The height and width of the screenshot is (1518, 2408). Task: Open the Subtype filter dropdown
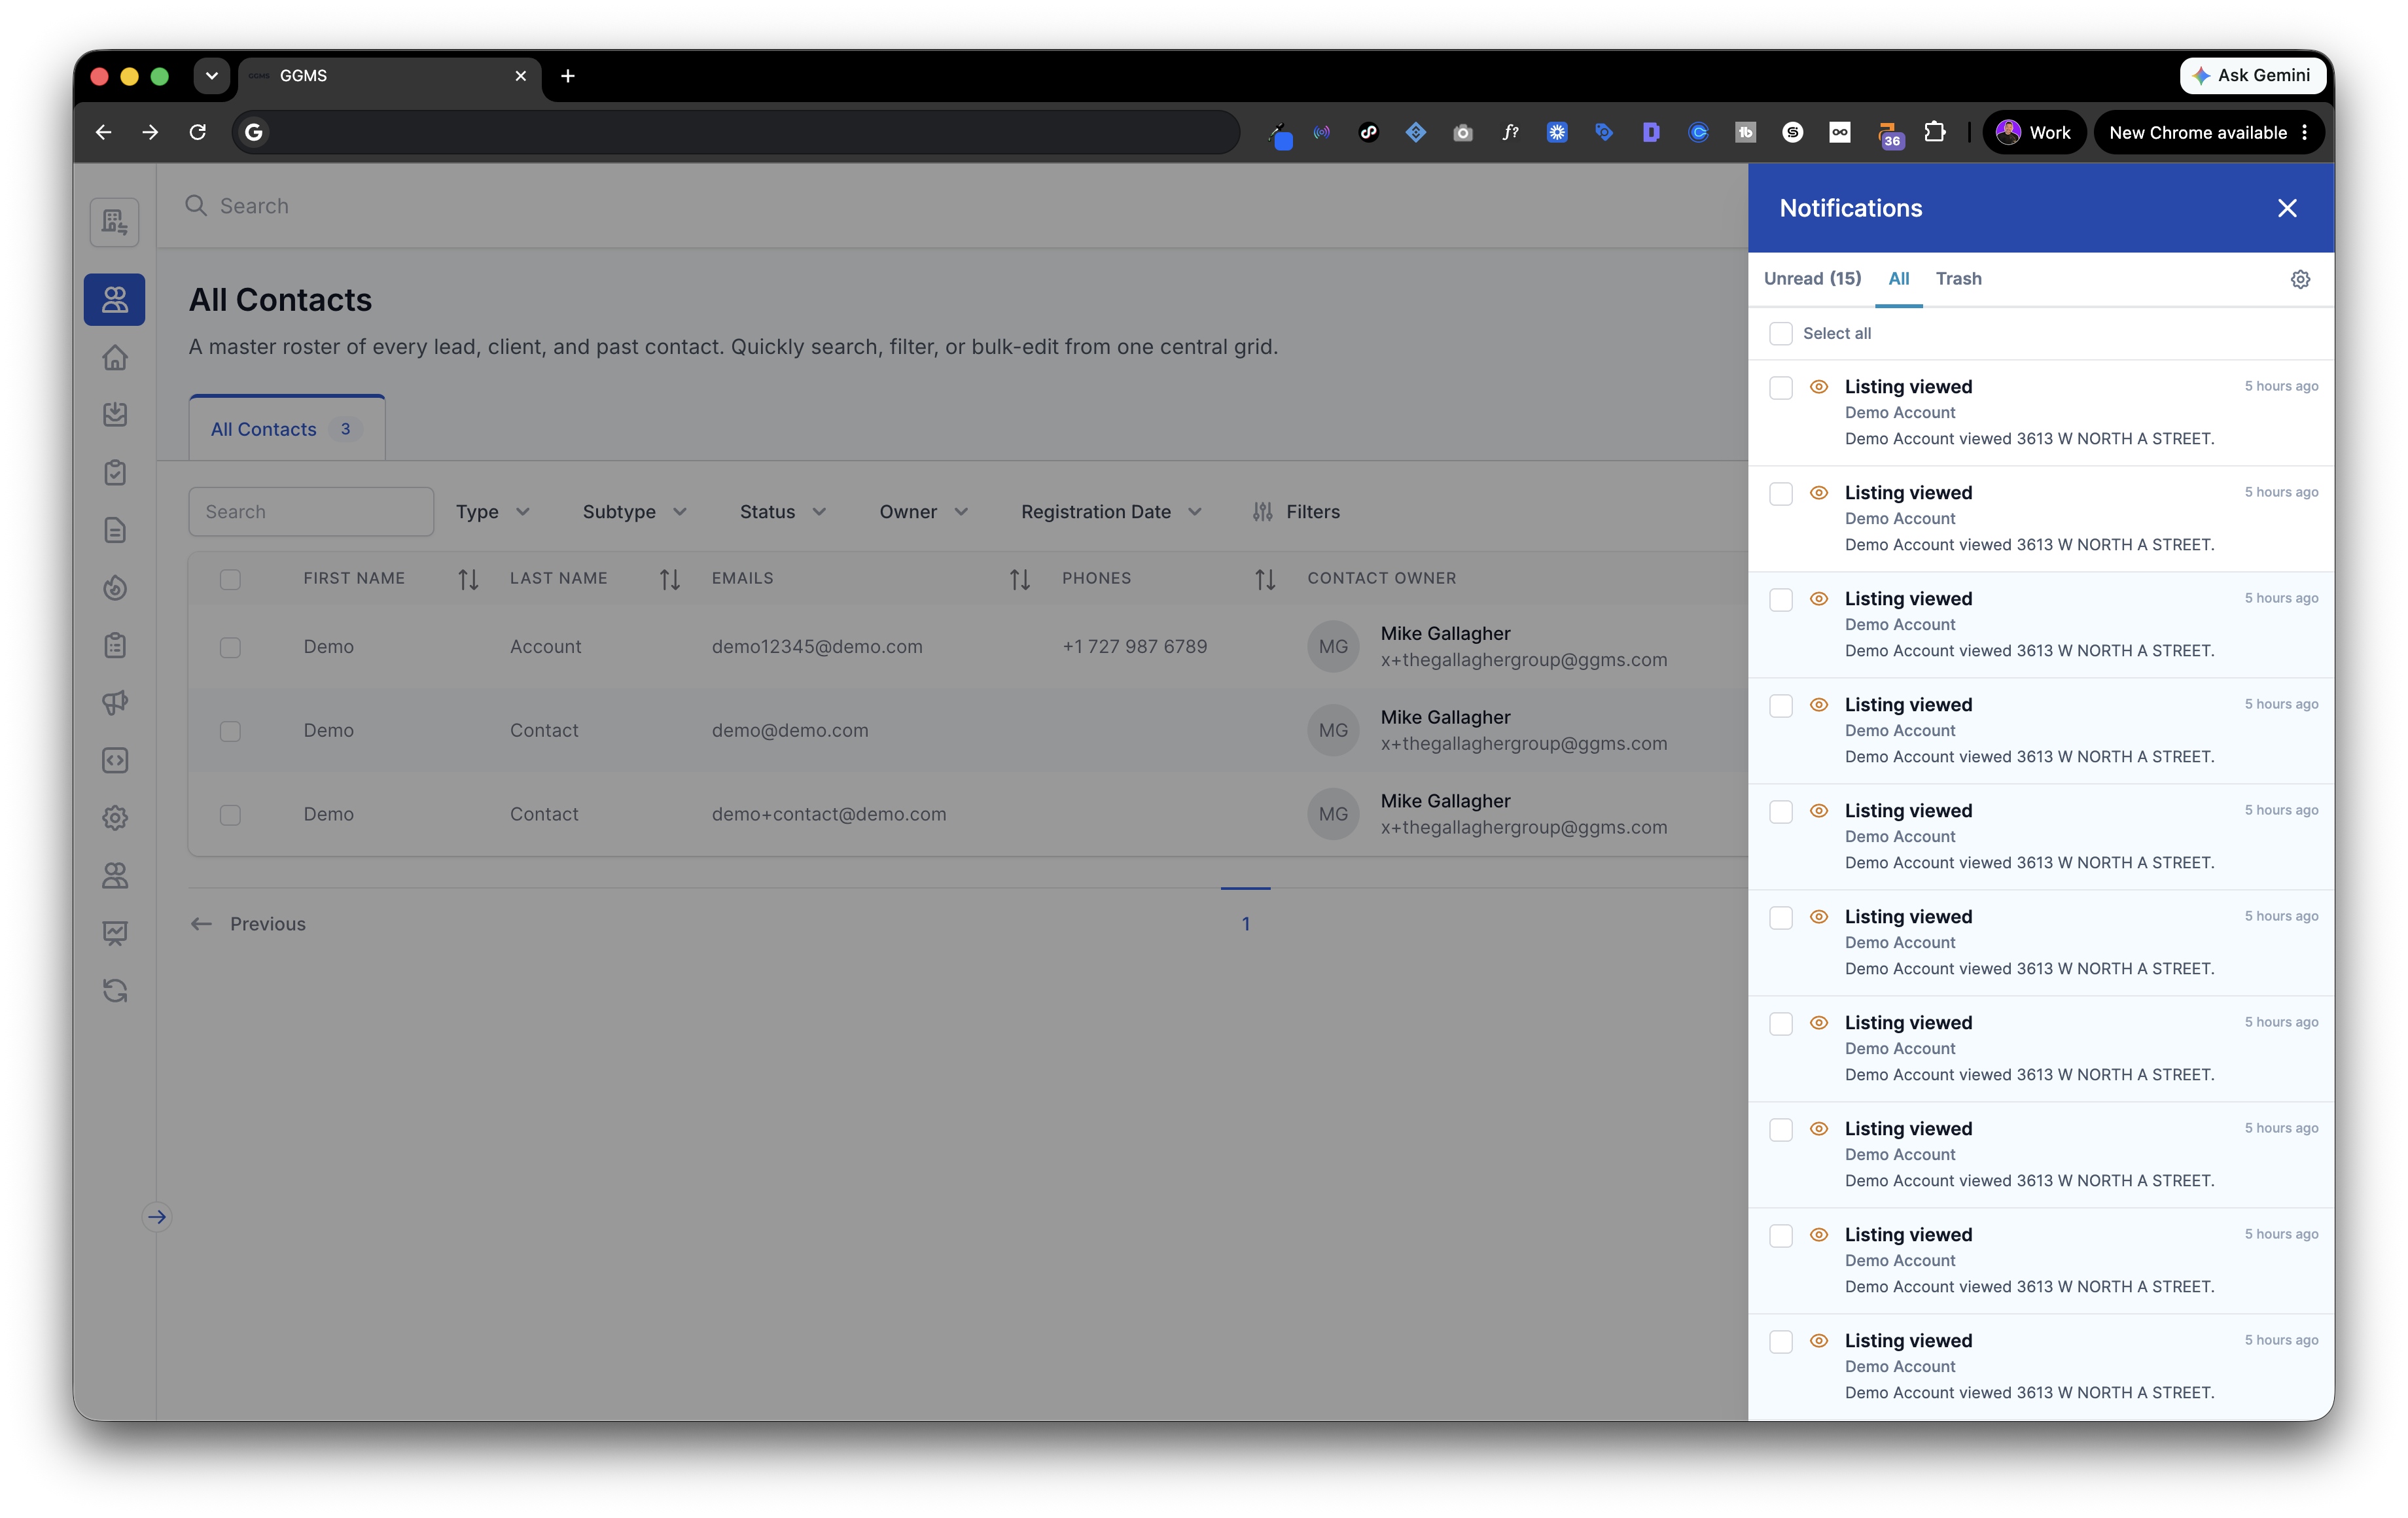click(x=634, y=512)
